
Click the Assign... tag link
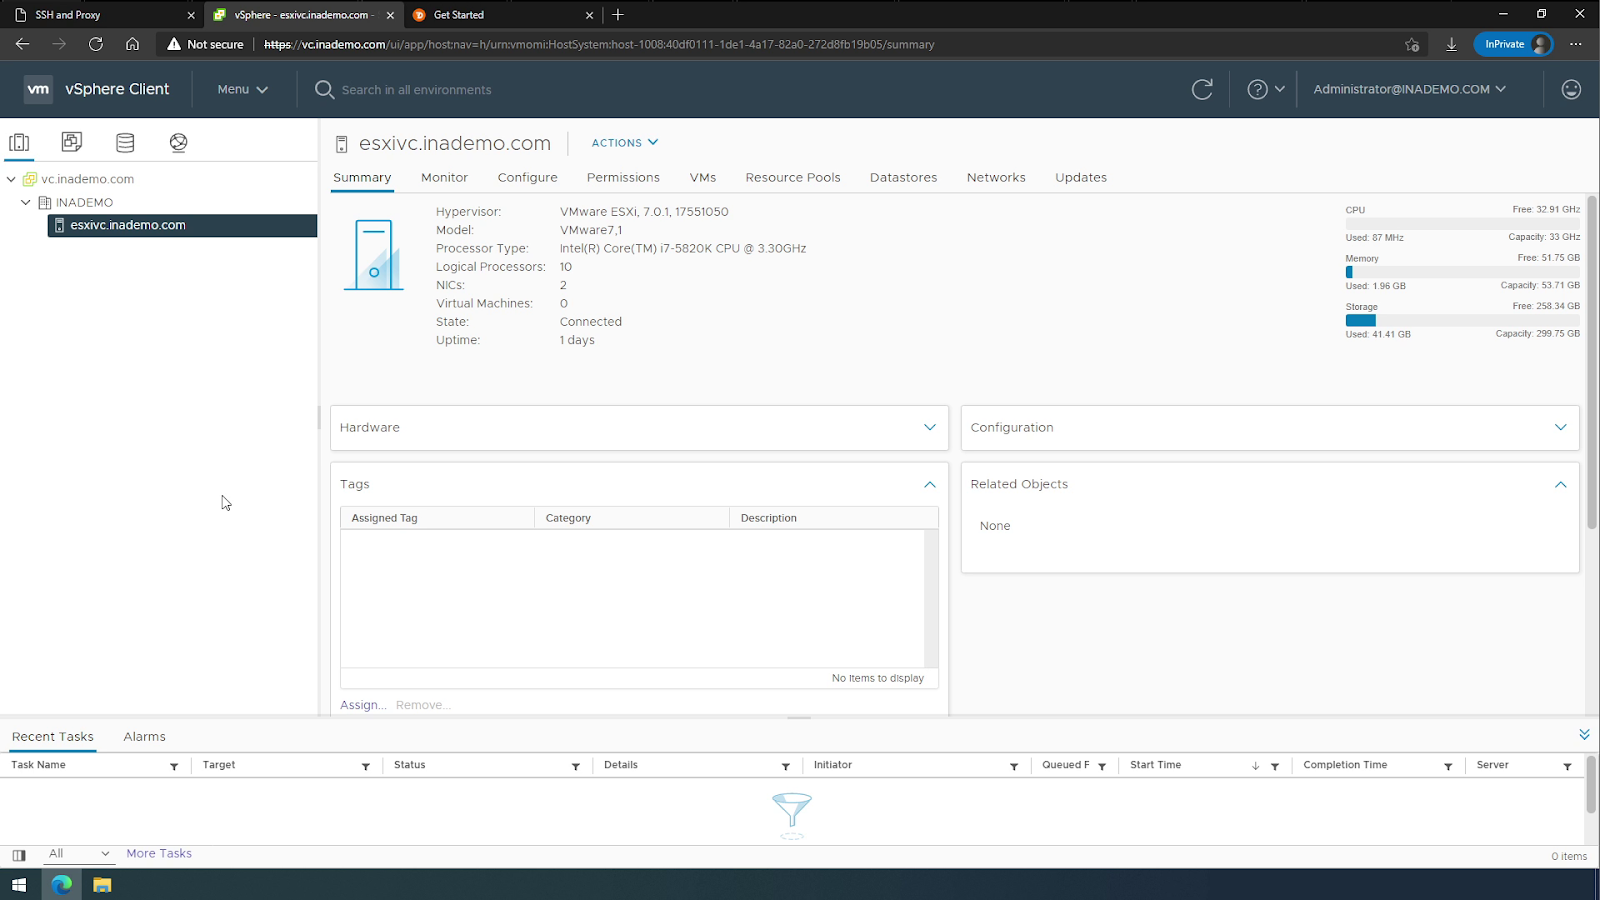coord(363,705)
